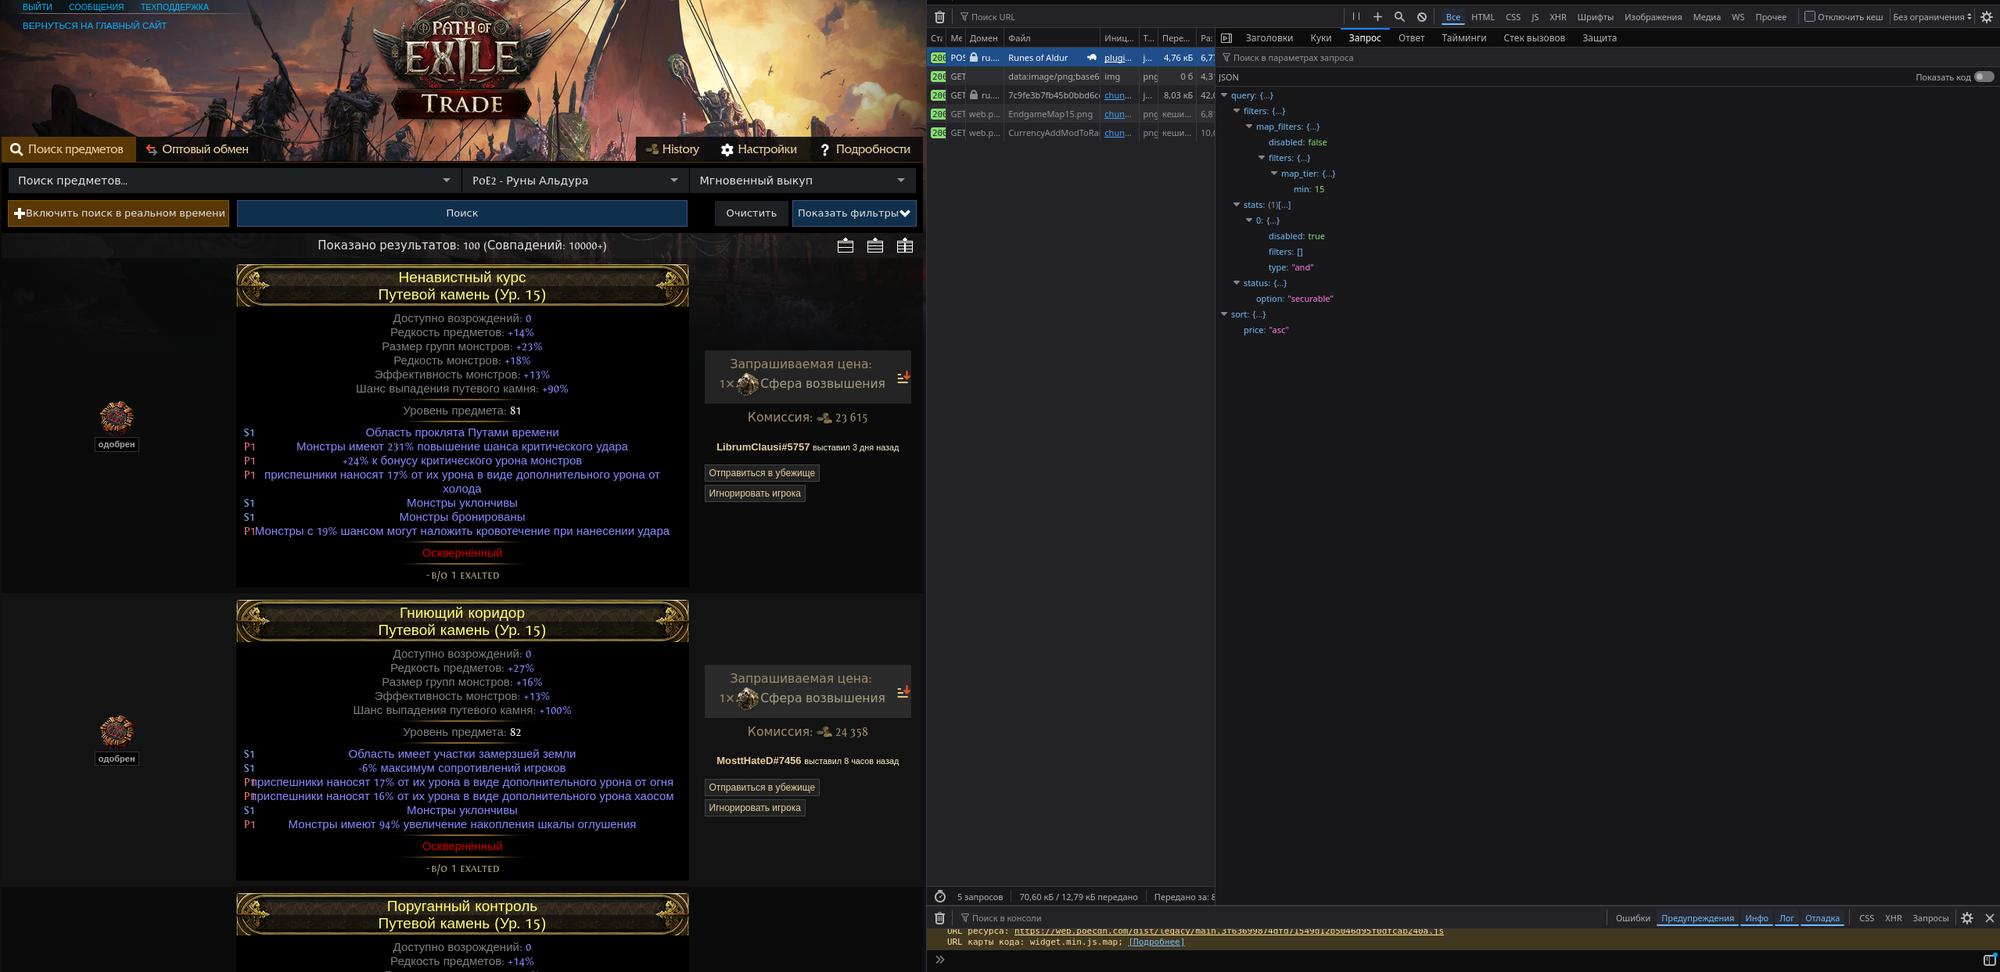
Task: Sort by price icon on Ненавистный курс listing
Action: [x=903, y=378]
